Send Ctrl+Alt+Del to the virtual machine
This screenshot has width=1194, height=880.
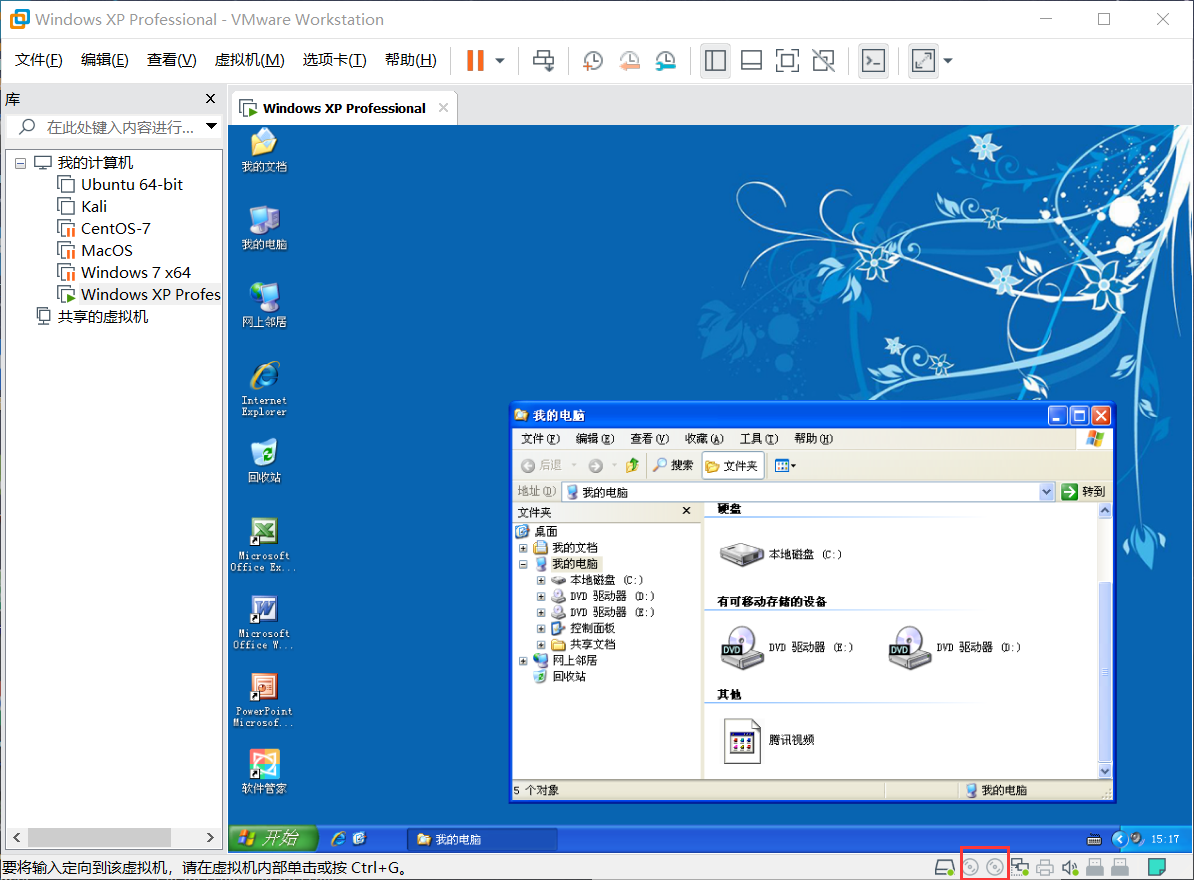pyautogui.click(x=543, y=61)
